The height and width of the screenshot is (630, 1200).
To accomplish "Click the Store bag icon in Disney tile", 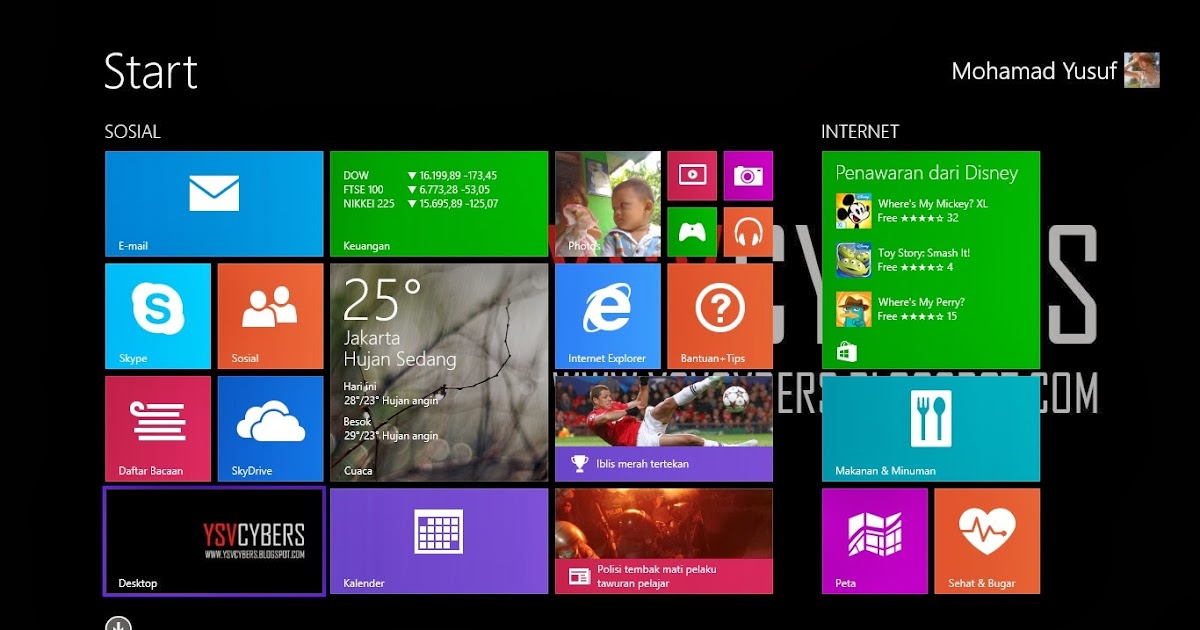I will click(846, 352).
